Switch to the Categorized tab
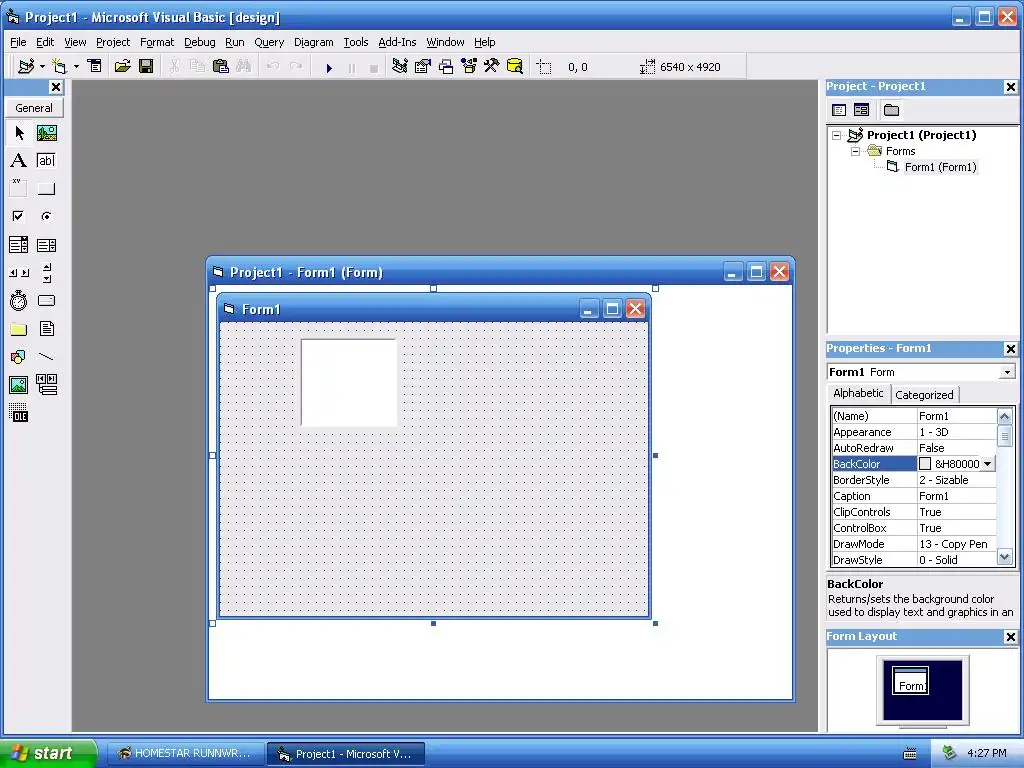Image resolution: width=1024 pixels, height=768 pixels. coord(923,394)
